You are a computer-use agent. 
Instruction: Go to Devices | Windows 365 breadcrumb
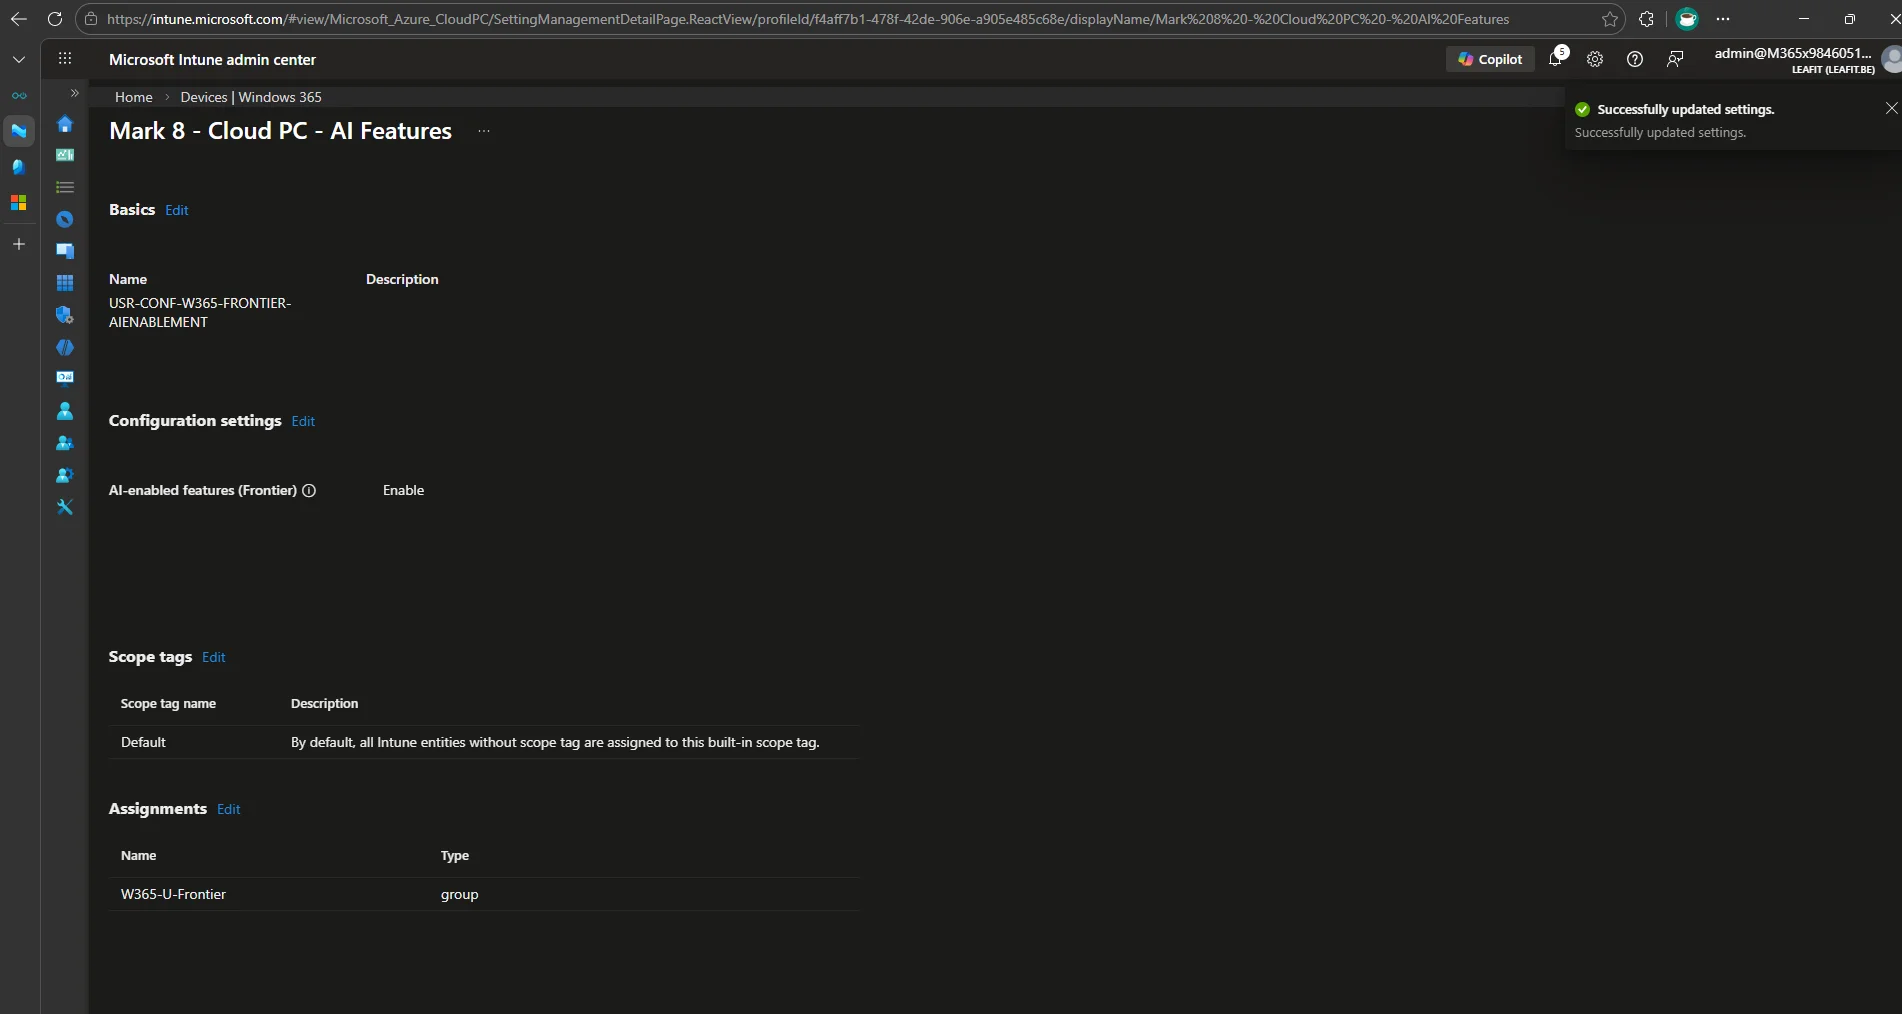click(251, 97)
